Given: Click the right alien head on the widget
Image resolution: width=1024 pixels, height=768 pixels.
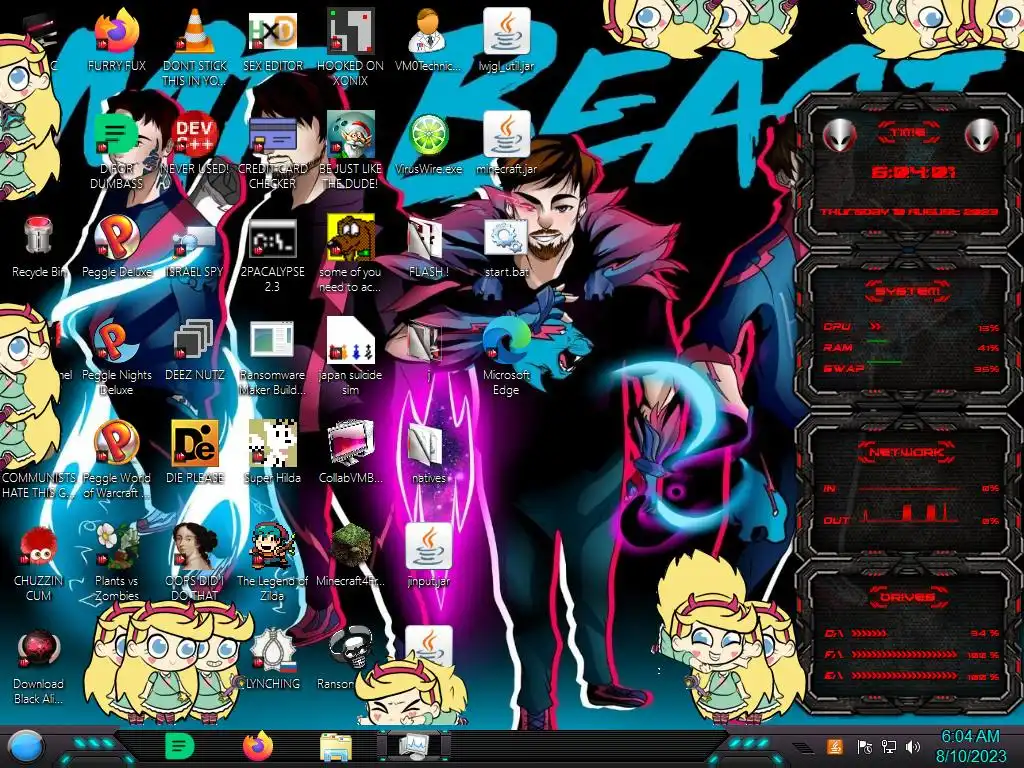Looking at the screenshot, I should click(981, 135).
